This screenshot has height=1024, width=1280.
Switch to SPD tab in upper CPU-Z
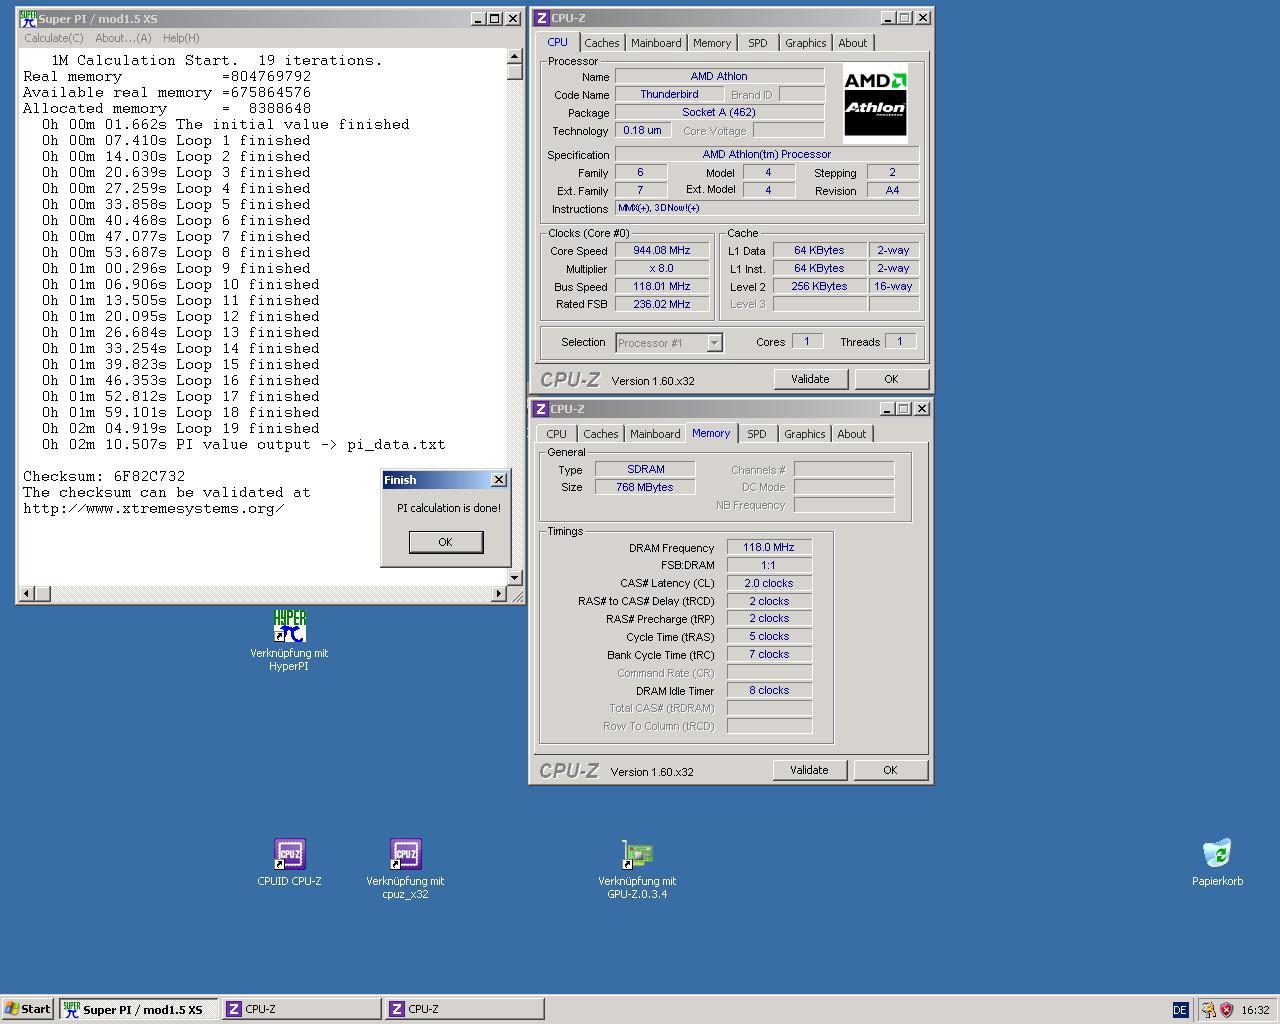point(758,43)
